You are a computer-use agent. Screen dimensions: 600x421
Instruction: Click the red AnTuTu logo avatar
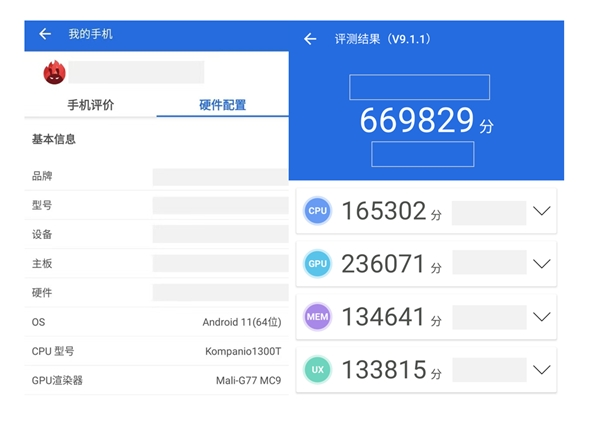(x=54, y=73)
